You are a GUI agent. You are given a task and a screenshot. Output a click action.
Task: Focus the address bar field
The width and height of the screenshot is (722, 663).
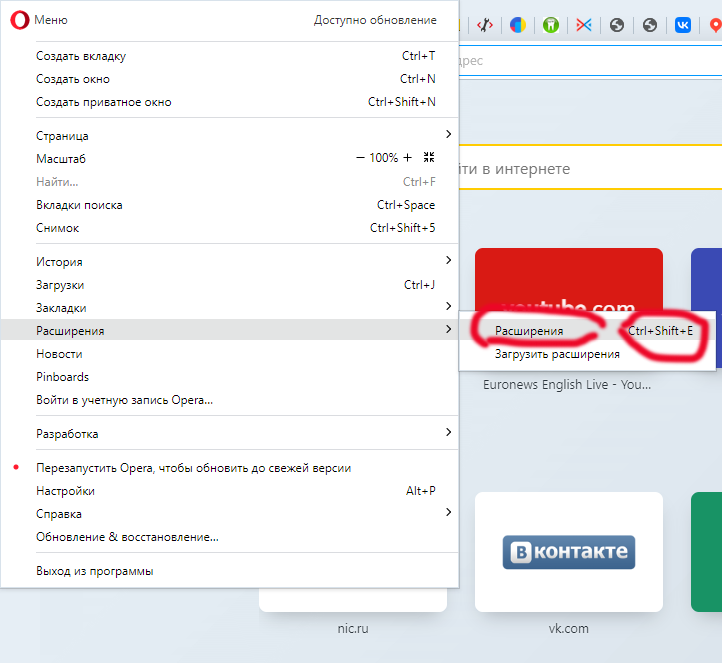(590, 61)
